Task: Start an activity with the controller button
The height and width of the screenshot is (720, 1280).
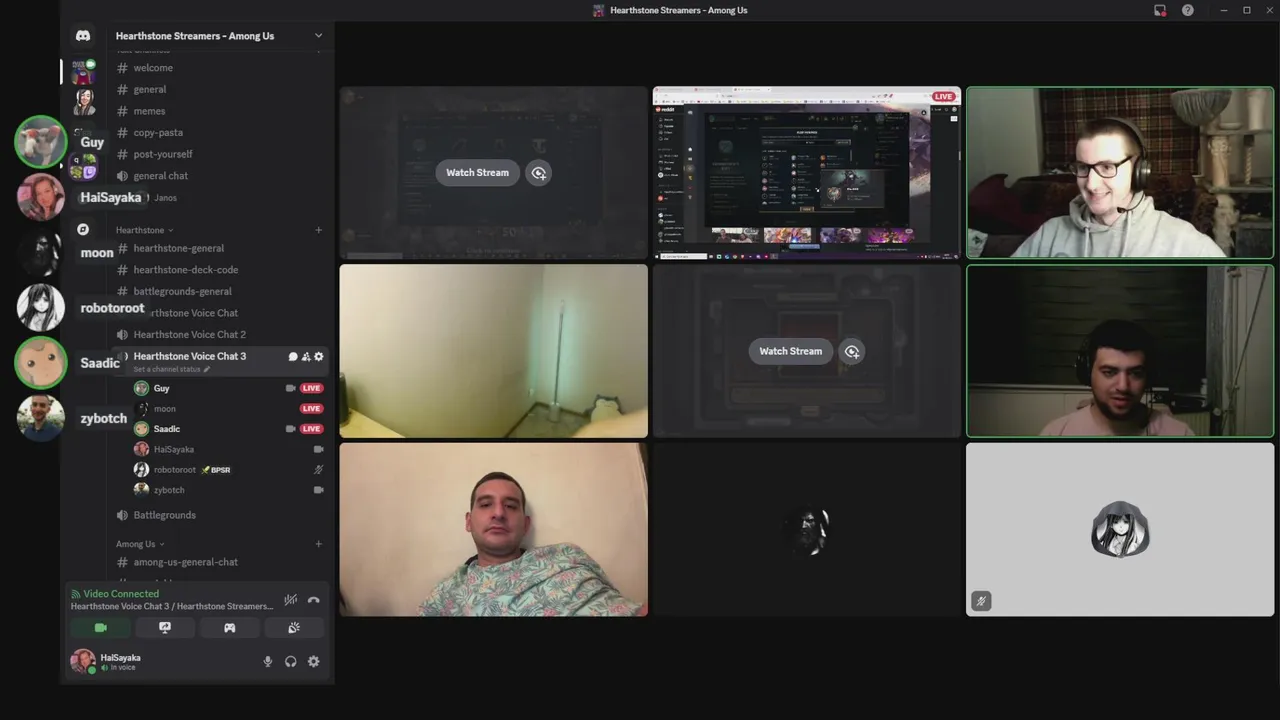Action: point(229,628)
